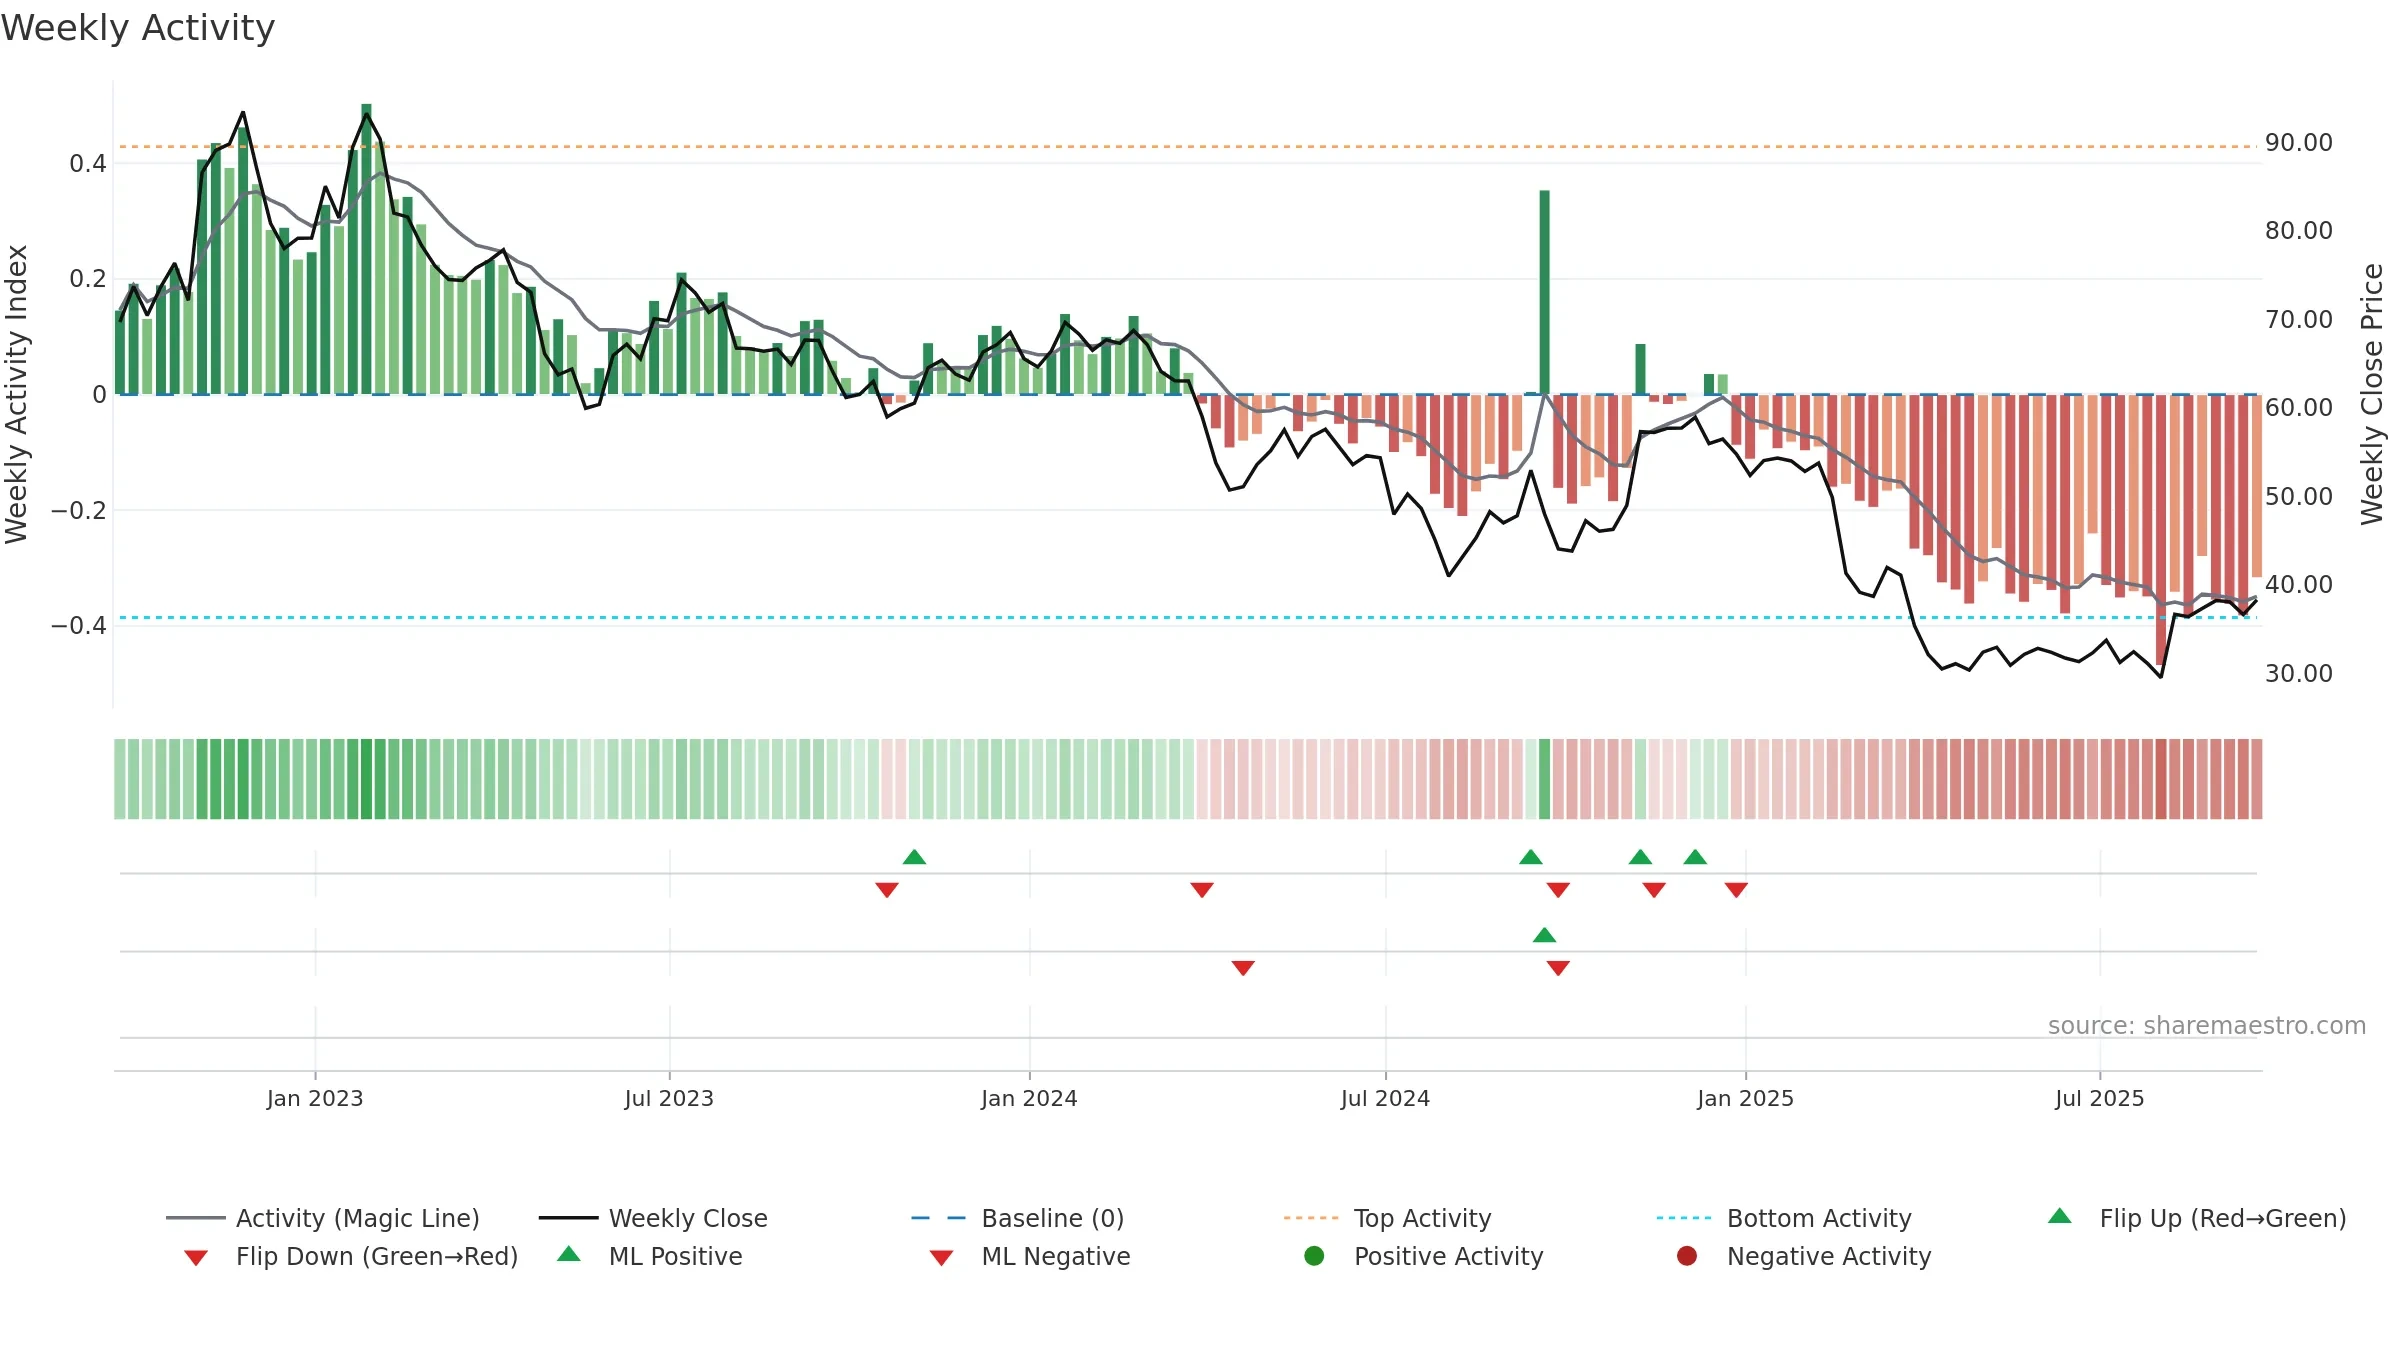2400x1350 pixels.
Task: Click the green Positive Activity legend dot
Action: tap(1314, 1256)
